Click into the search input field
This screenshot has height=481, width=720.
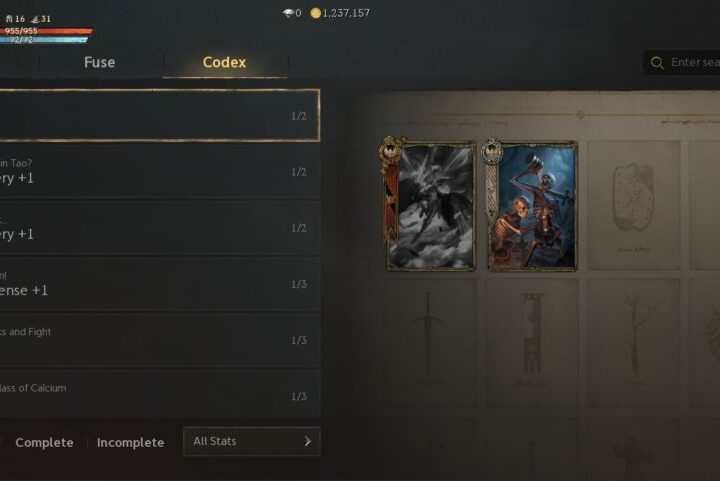point(682,63)
